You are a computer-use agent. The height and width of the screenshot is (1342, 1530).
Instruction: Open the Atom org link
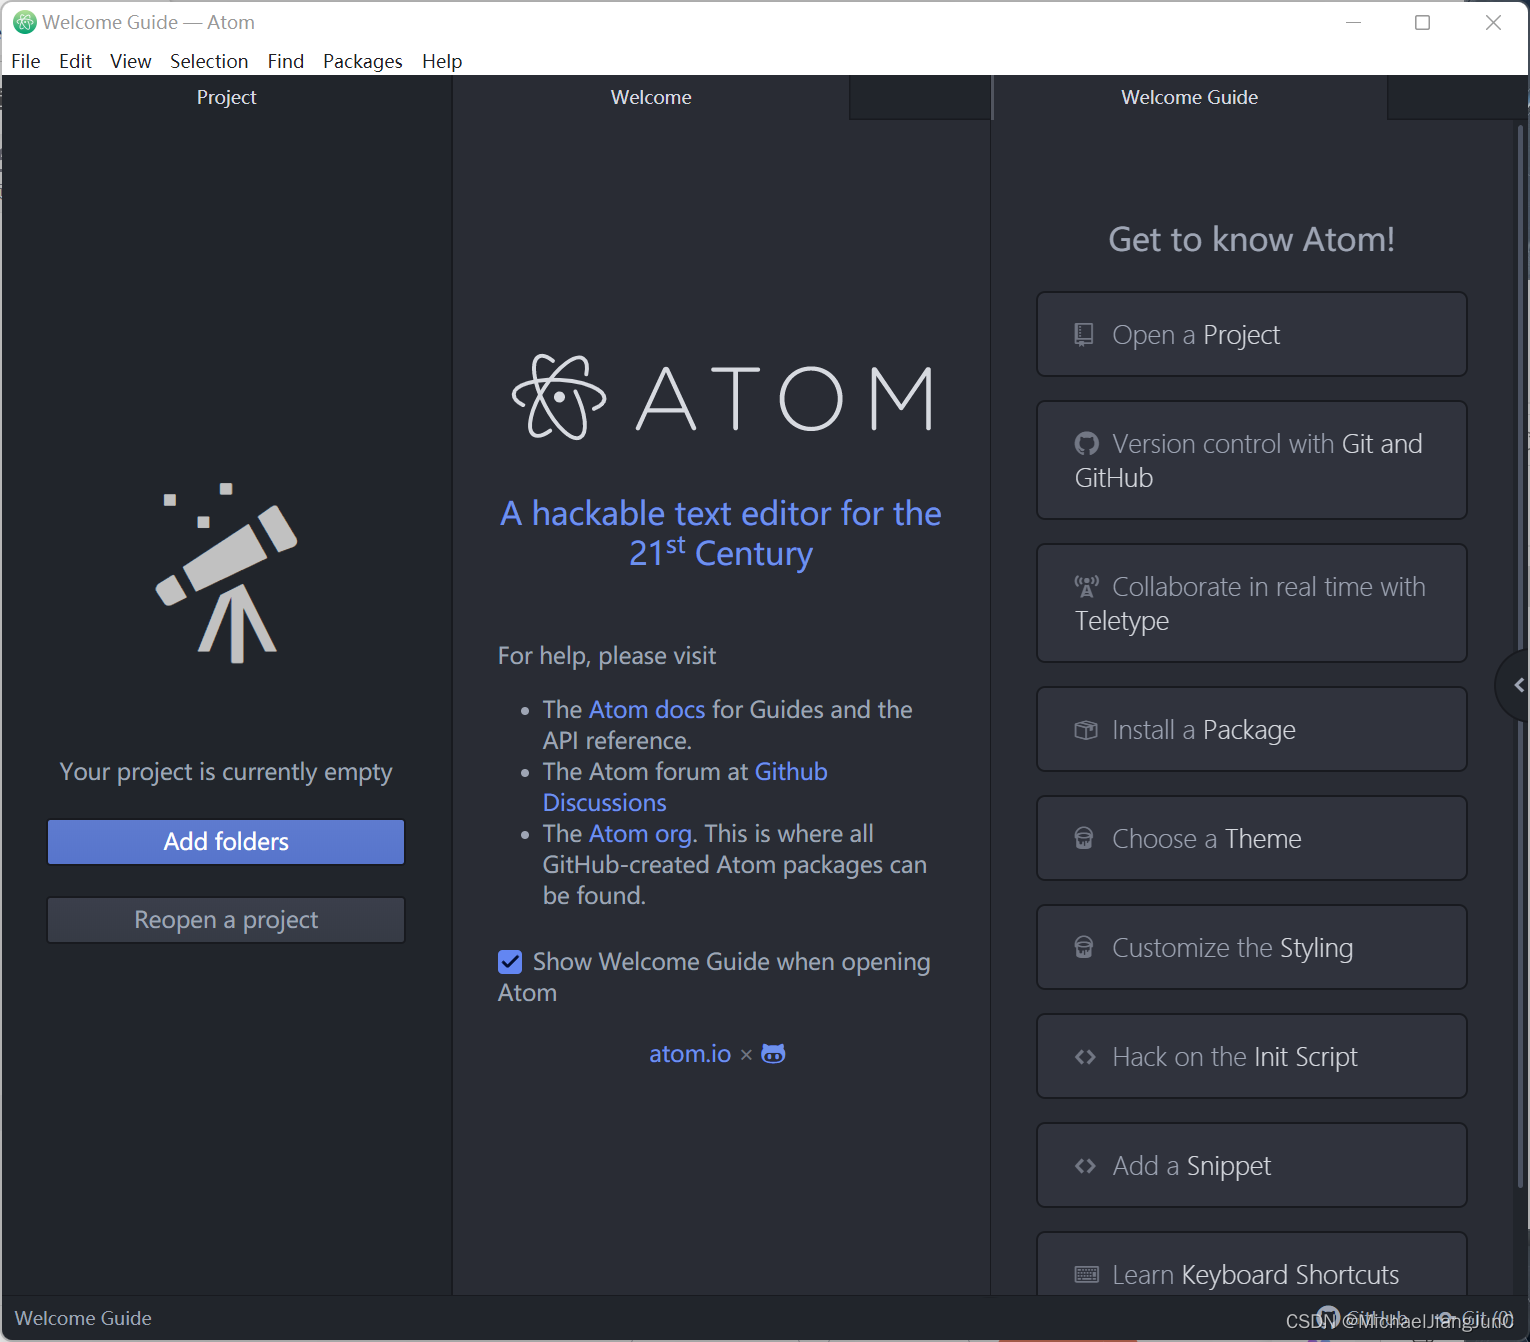pos(640,833)
